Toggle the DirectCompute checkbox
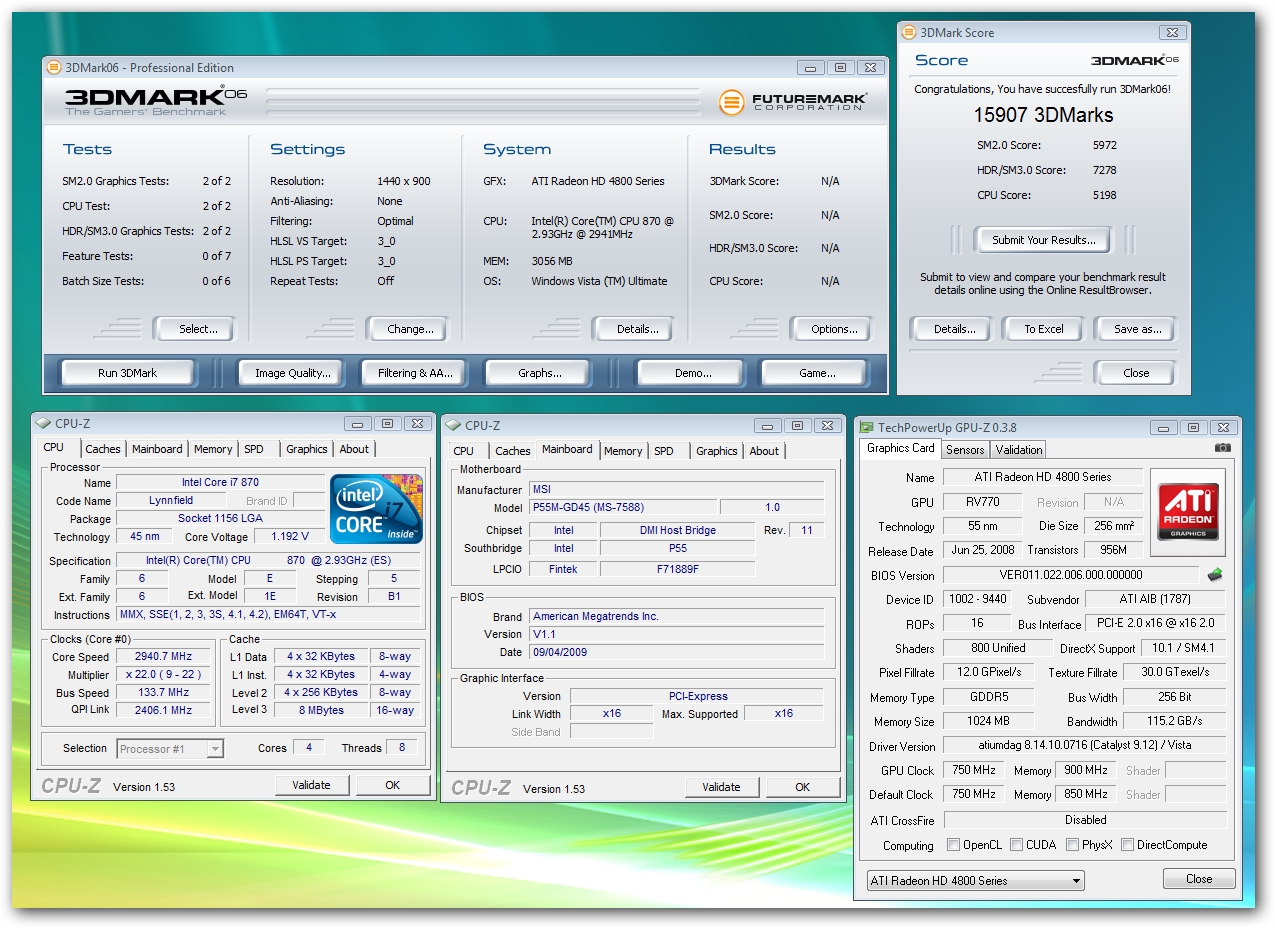Image resolution: width=1275 pixels, height=928 pixels. [1127, 845]
